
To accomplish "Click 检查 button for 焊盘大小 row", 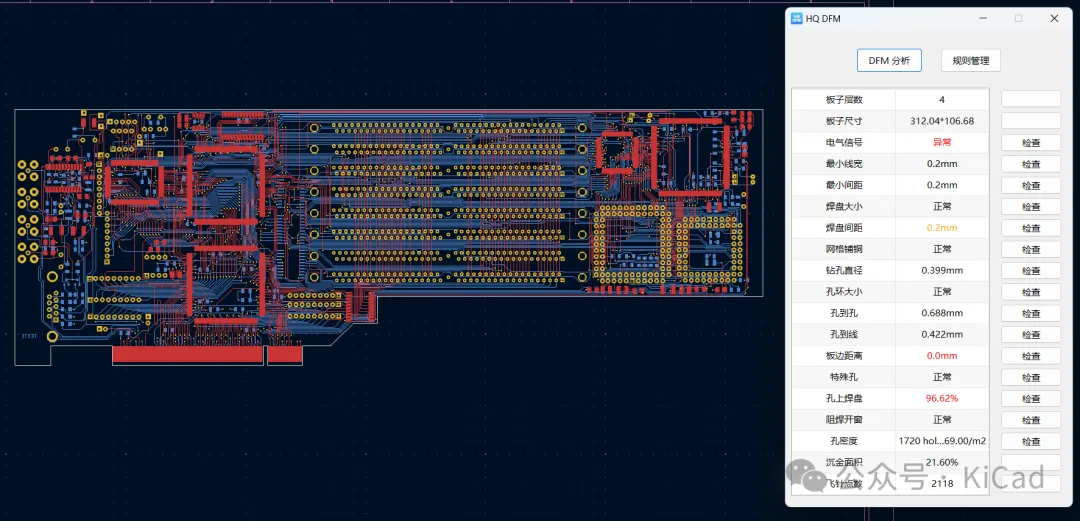I will click(1030, 207).
